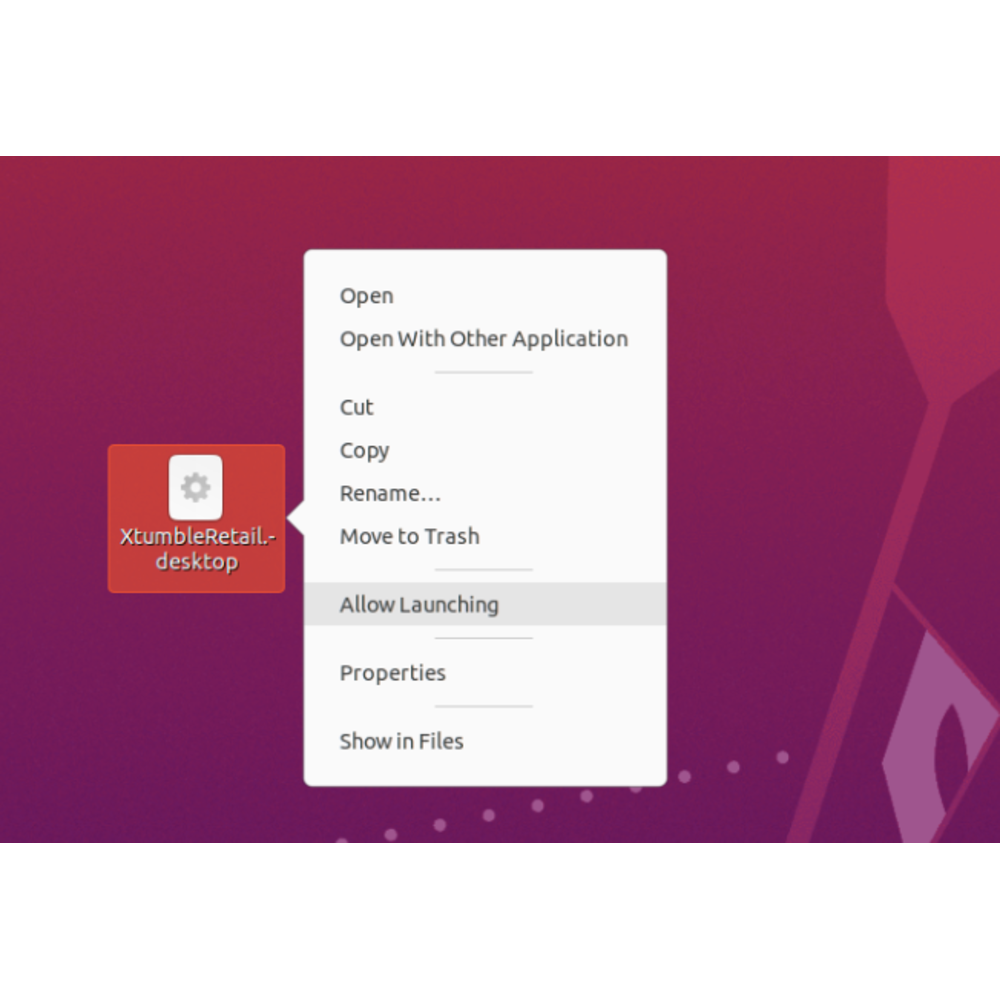Move the file to Trash
Image resolution: width=1000 pixels, height=1000 pixels.
409,536
